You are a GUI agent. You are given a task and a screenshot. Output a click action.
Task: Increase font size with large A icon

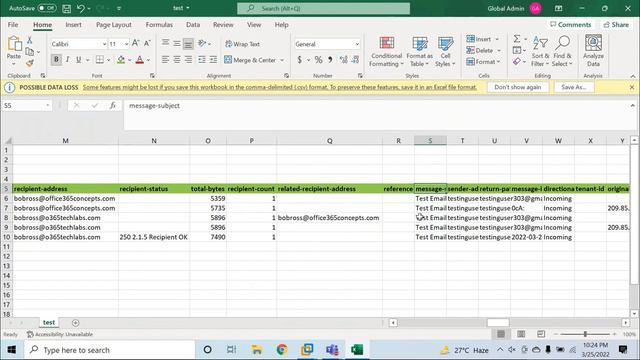click(x=136, y=43)
